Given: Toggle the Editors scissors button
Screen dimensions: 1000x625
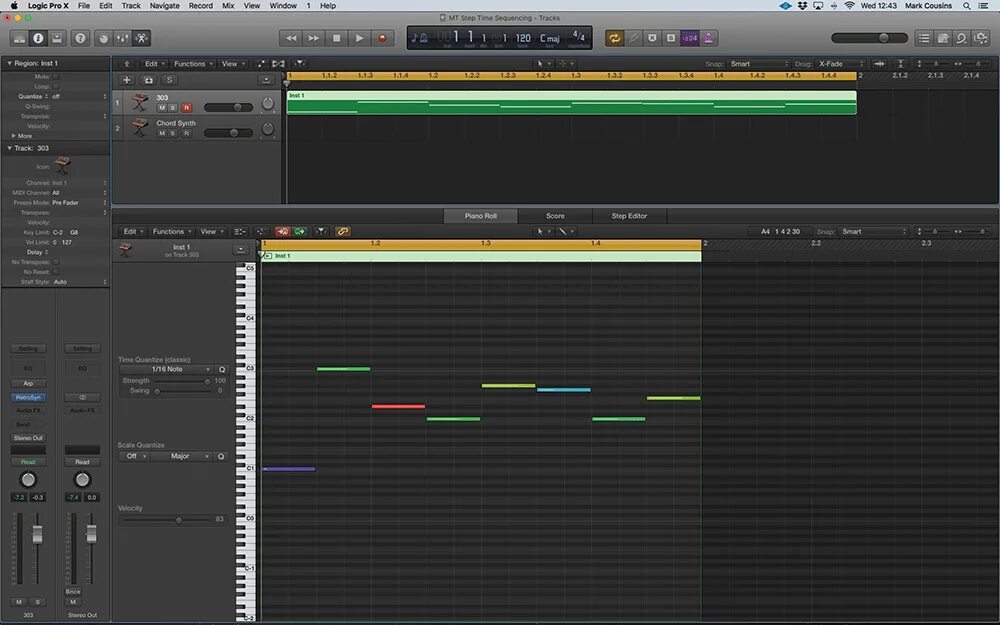Looking at the screenshot, I should (142, 38).
